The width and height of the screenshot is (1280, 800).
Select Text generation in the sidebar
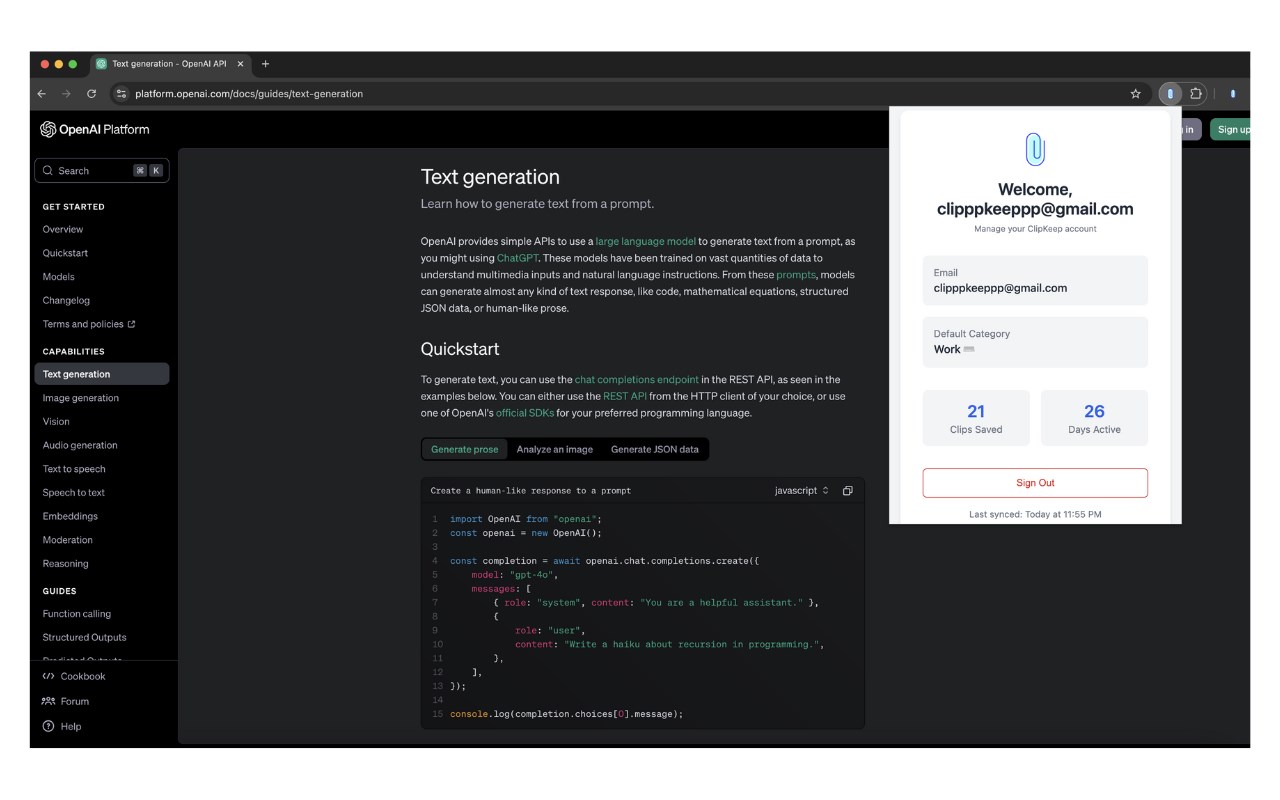102,374
